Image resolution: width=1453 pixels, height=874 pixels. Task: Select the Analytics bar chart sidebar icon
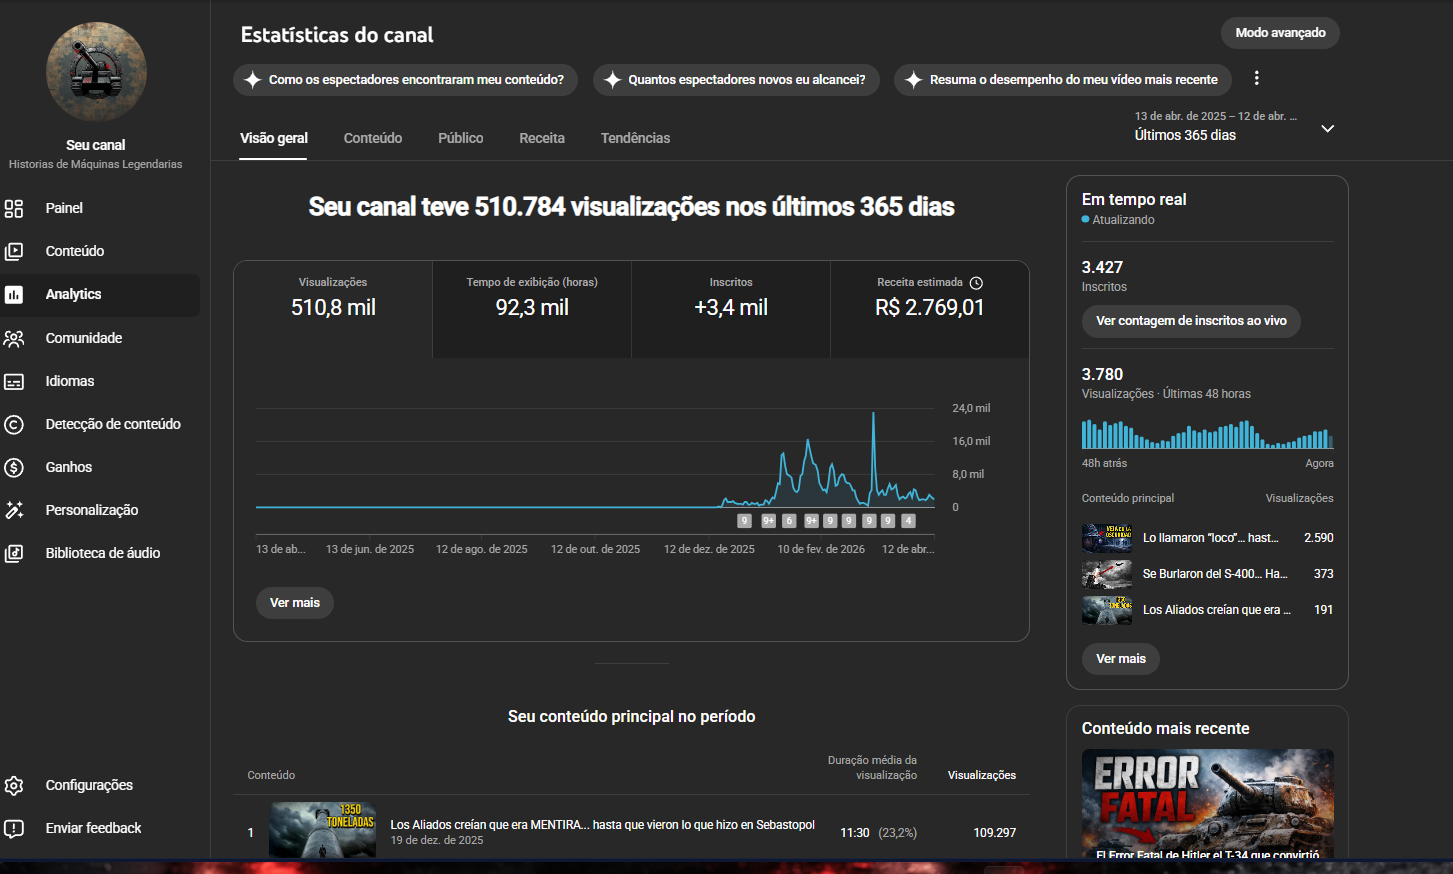14,294
